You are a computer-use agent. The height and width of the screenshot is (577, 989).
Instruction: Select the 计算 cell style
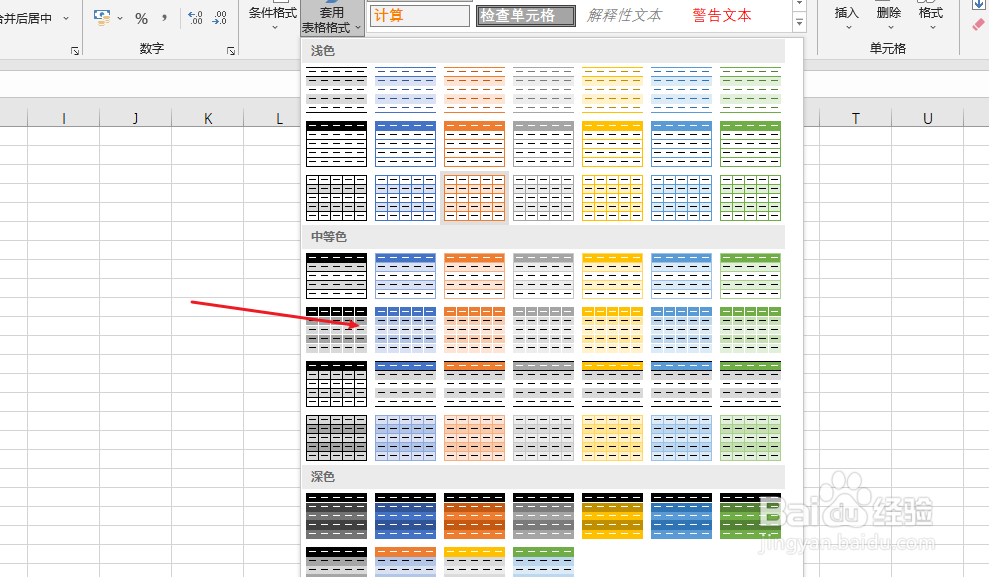tap(418, 15)
